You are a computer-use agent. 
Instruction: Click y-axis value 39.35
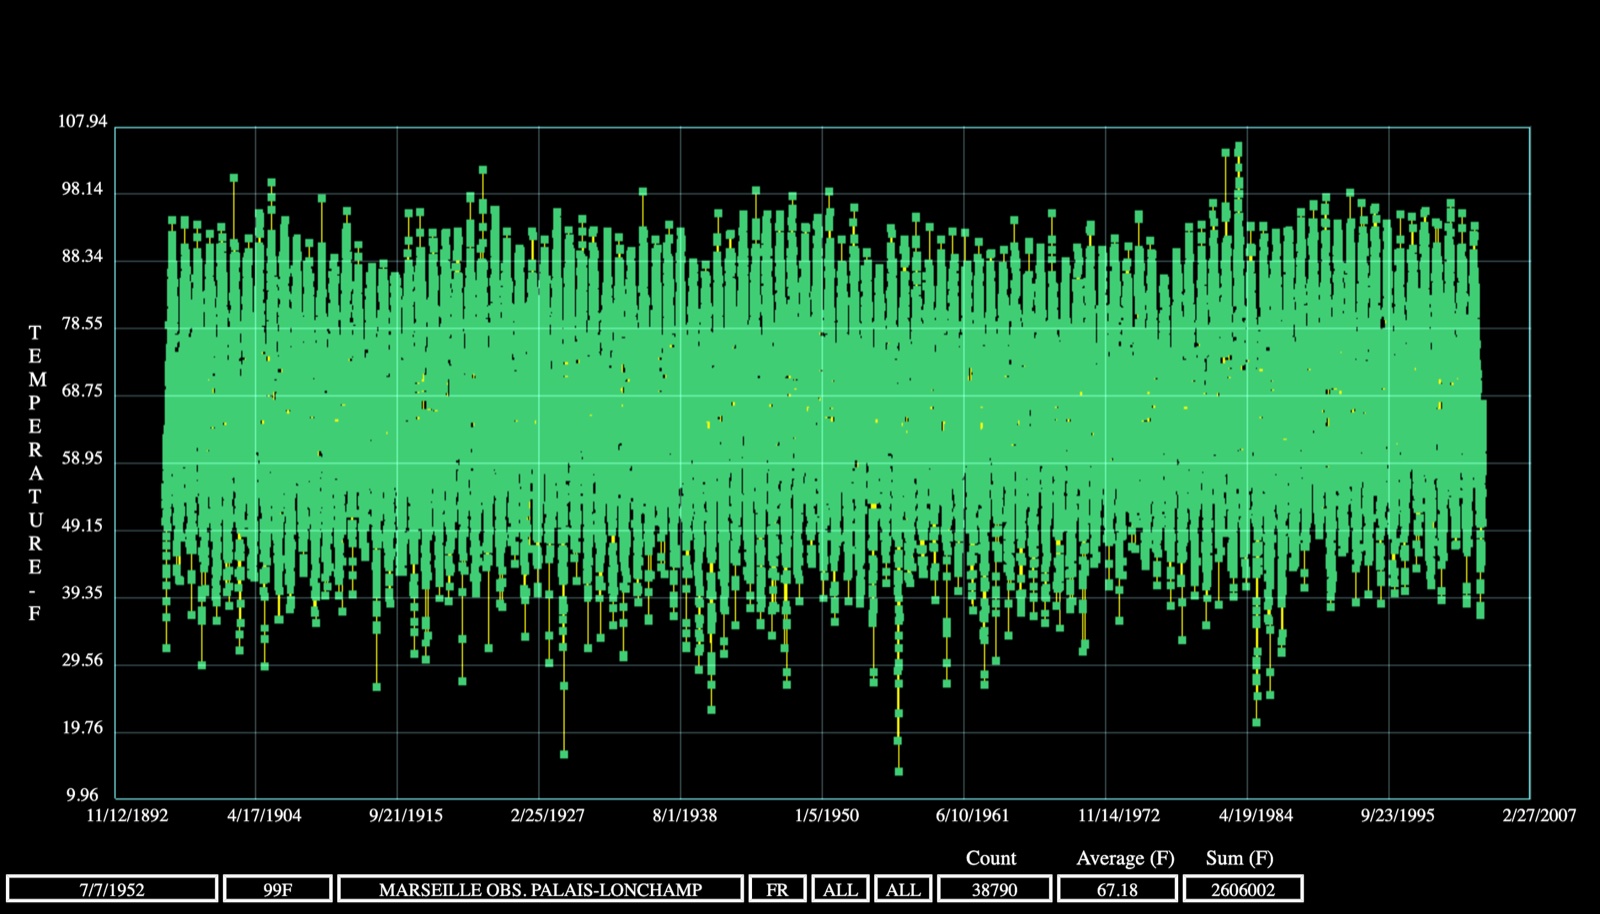pos(82,593)
